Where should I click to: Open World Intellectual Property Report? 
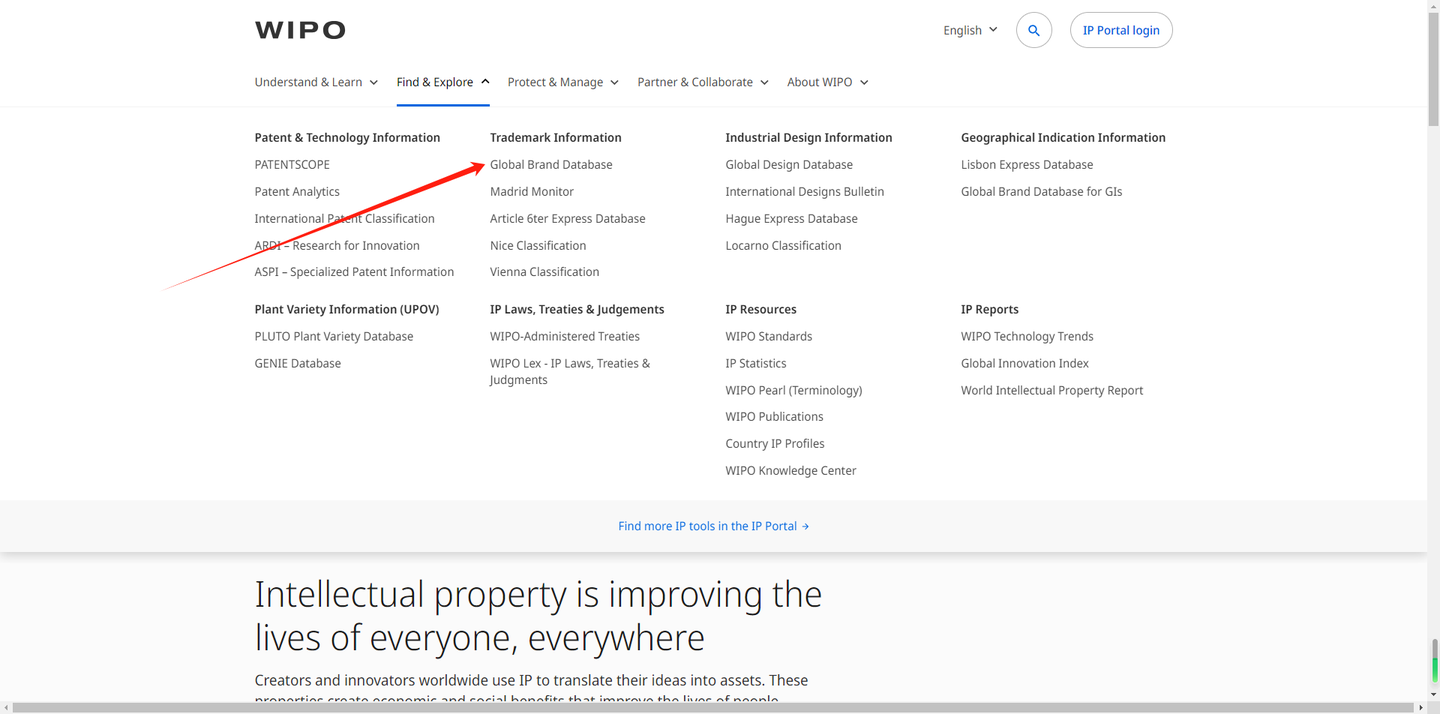1052,391
